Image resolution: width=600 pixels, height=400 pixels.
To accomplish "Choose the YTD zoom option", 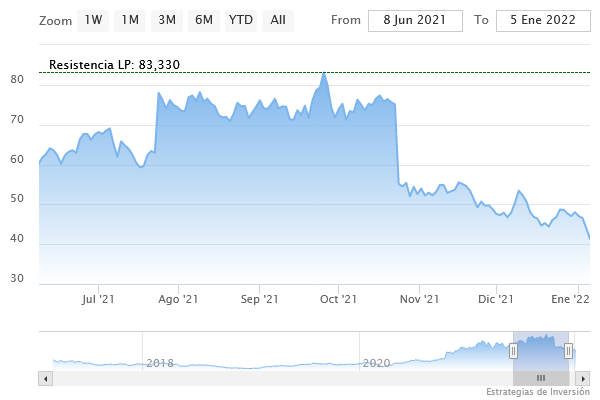I will [x=240, y=20].
